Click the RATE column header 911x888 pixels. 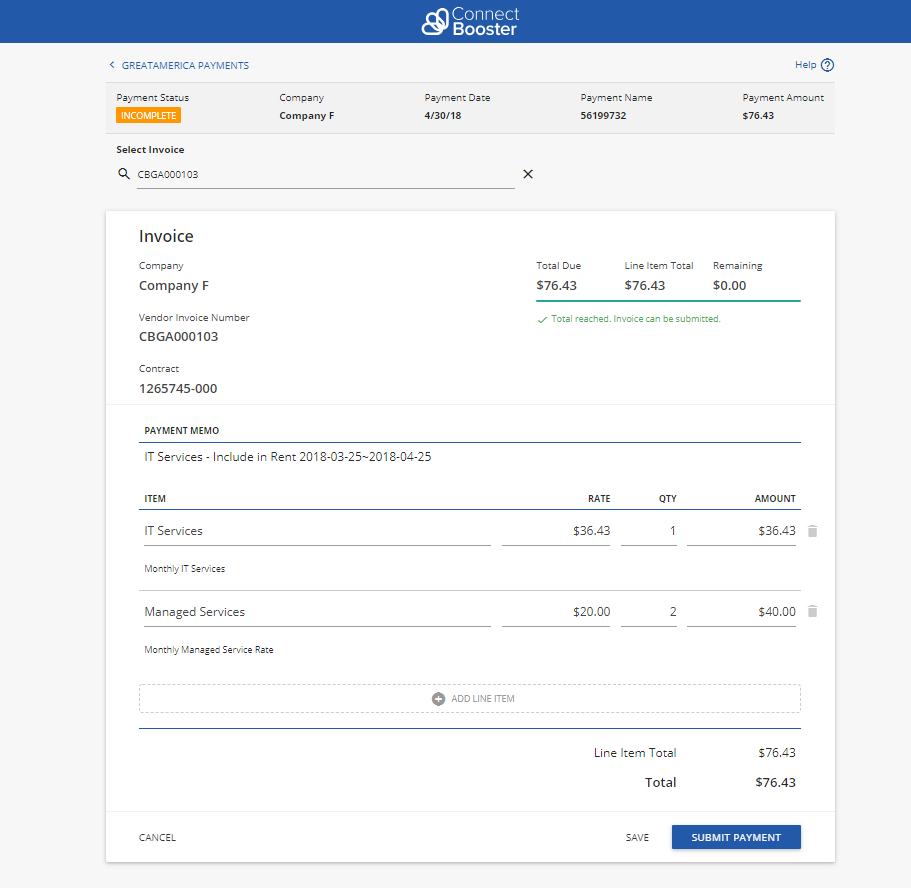tap(599, 499)
